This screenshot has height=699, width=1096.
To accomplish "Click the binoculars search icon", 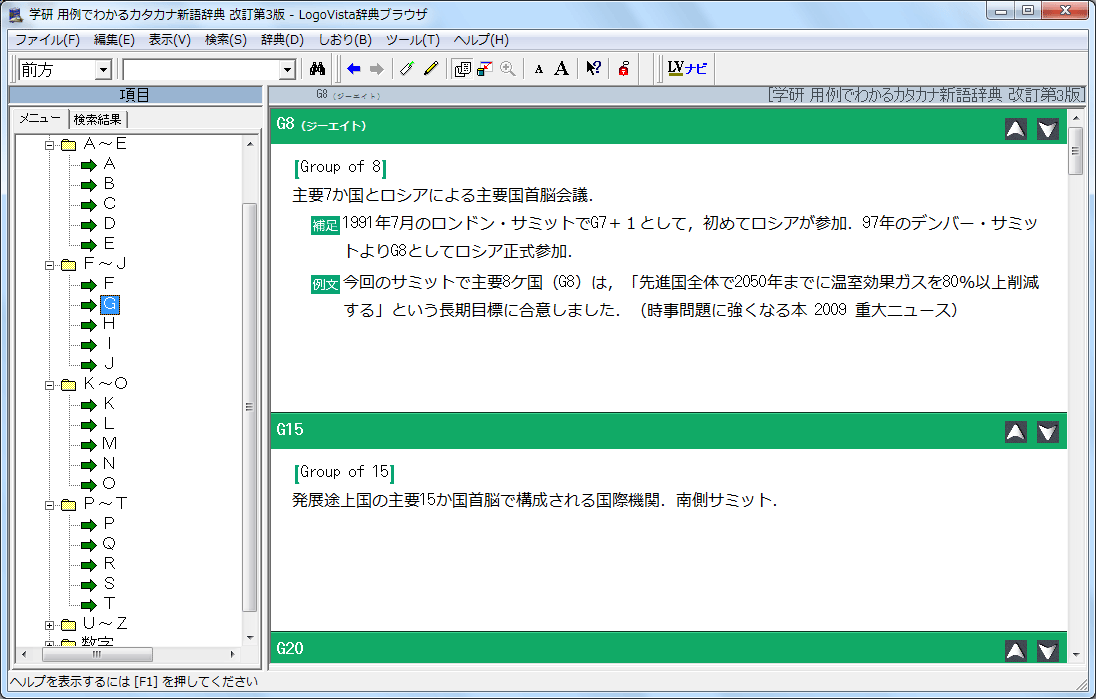I will (318, 69).
